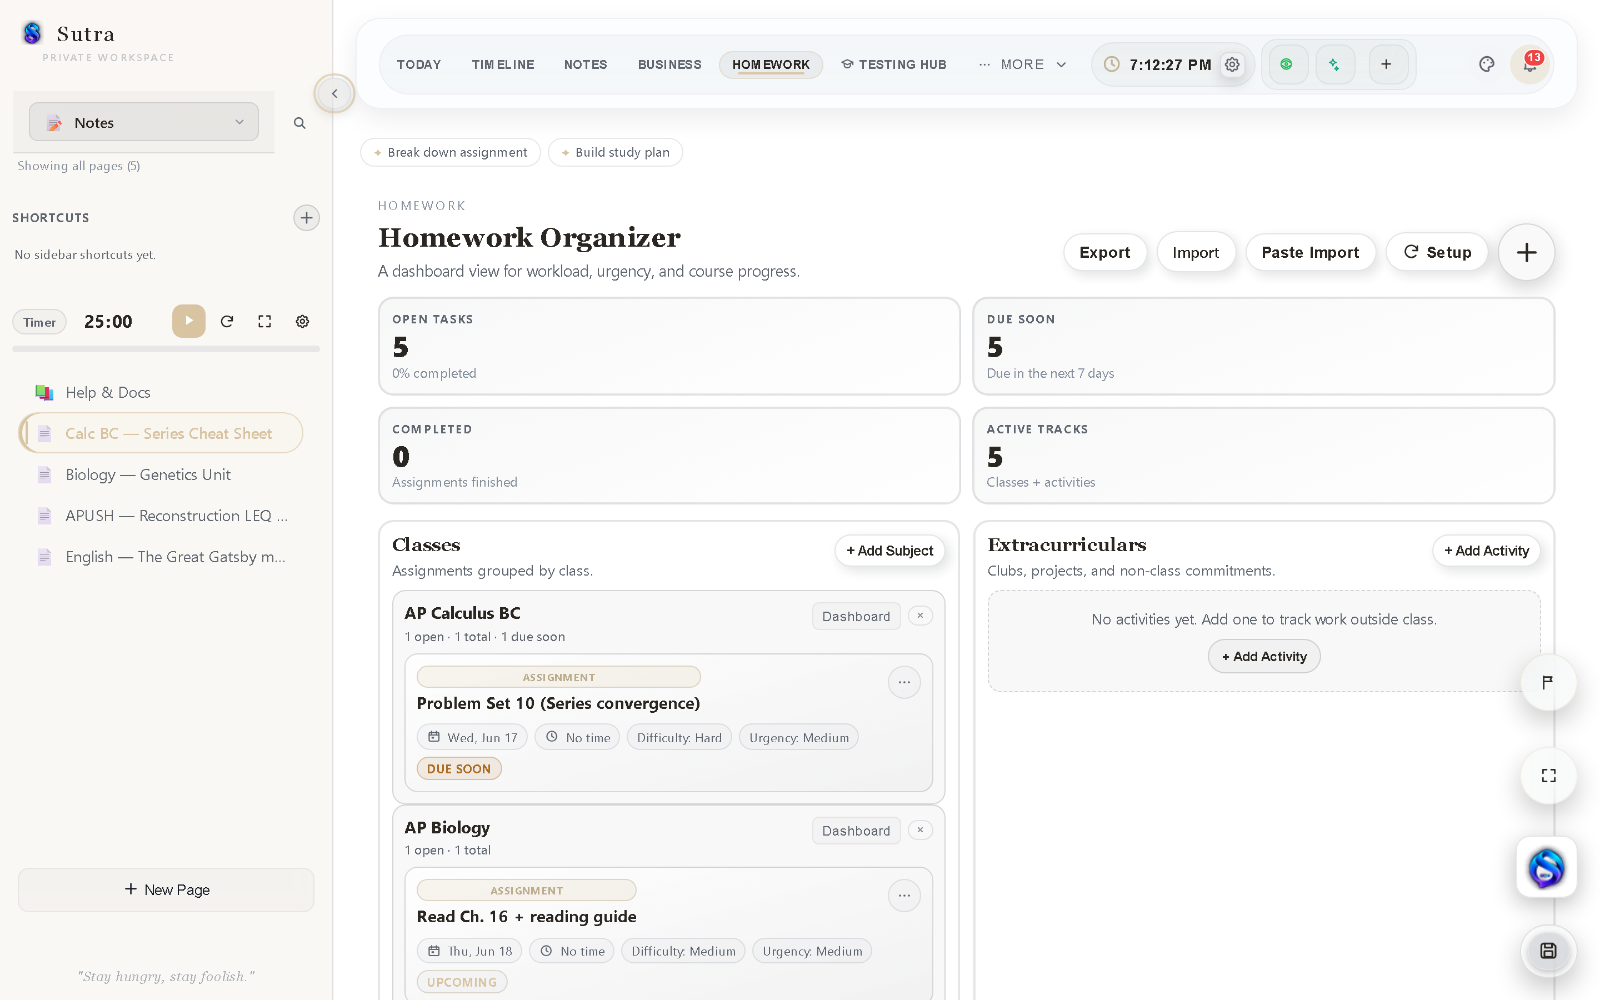Click the green sparkle icon in top bar
Viewport: 1600px width, 1000px height.
[1335, 64]
